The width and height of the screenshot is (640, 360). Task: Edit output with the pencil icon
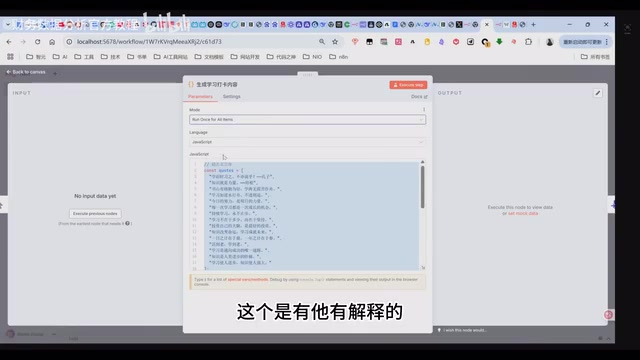(598, 93)
